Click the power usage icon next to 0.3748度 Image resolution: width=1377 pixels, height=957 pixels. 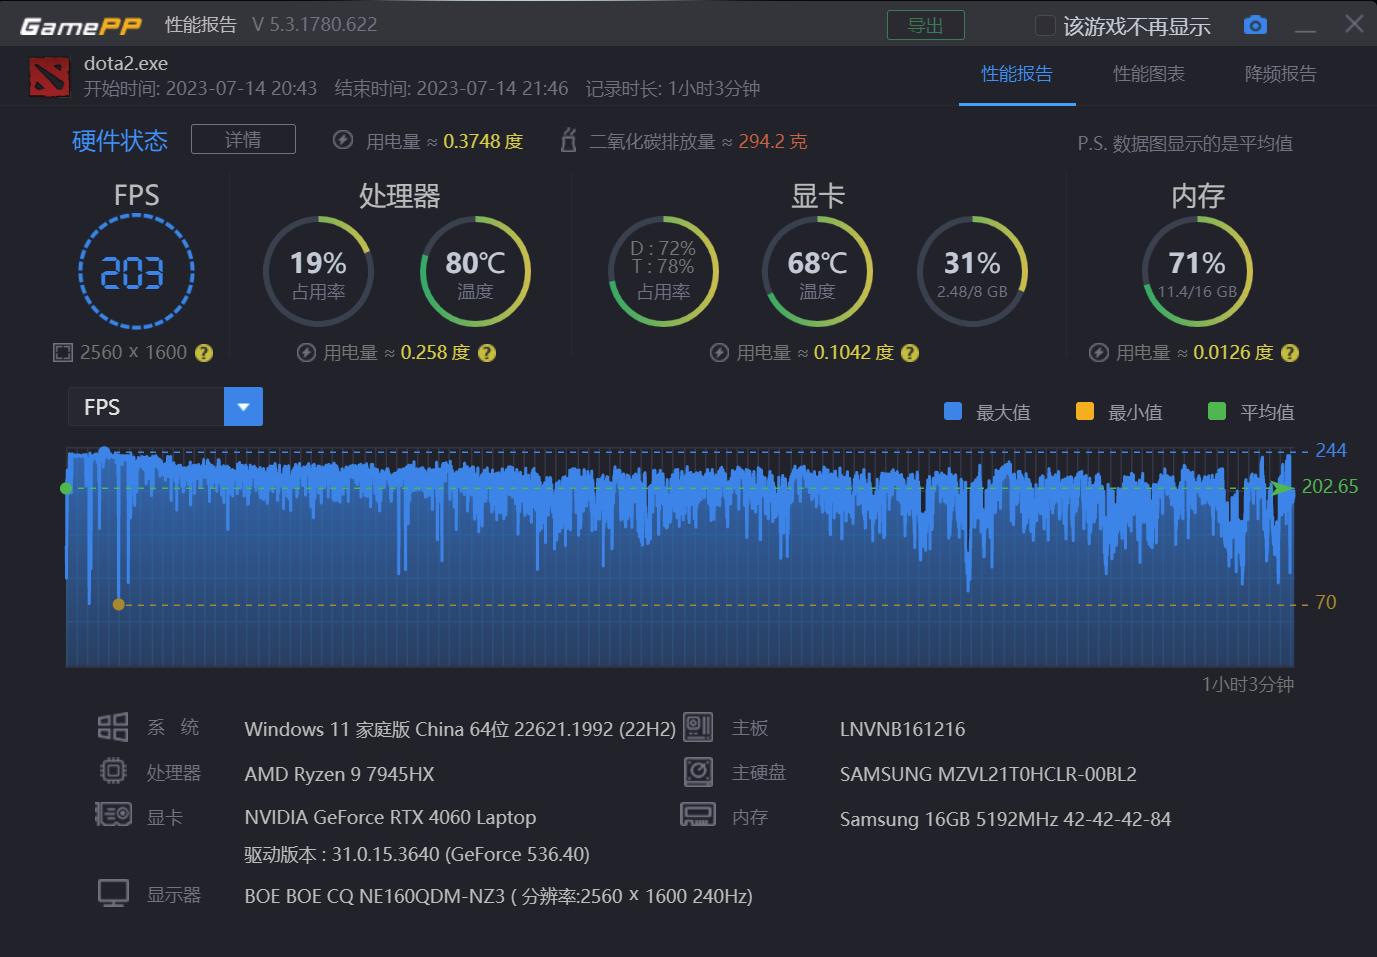tap(342, 141)
